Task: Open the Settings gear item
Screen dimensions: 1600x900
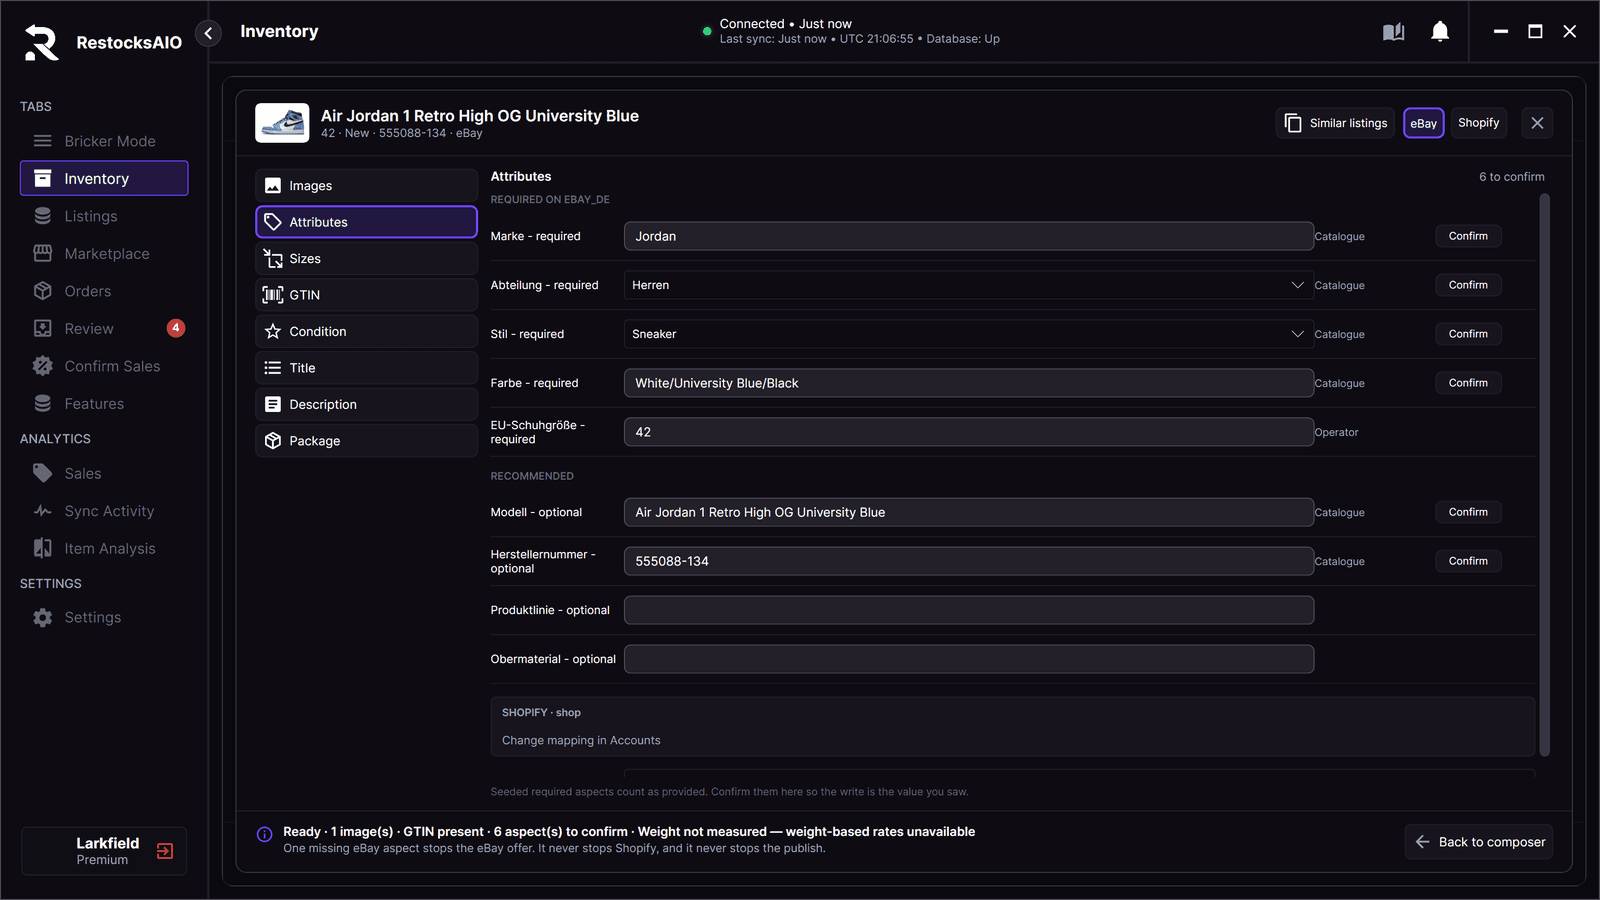Action: click(104, 618)
